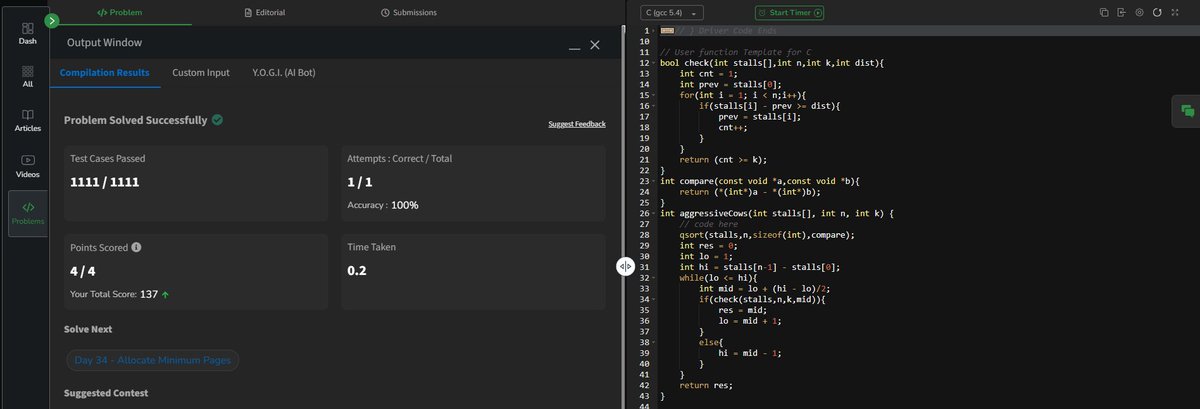Click the copy code icon
This screenshot has width=1200, height=409.
click(x=1104, y=12)
